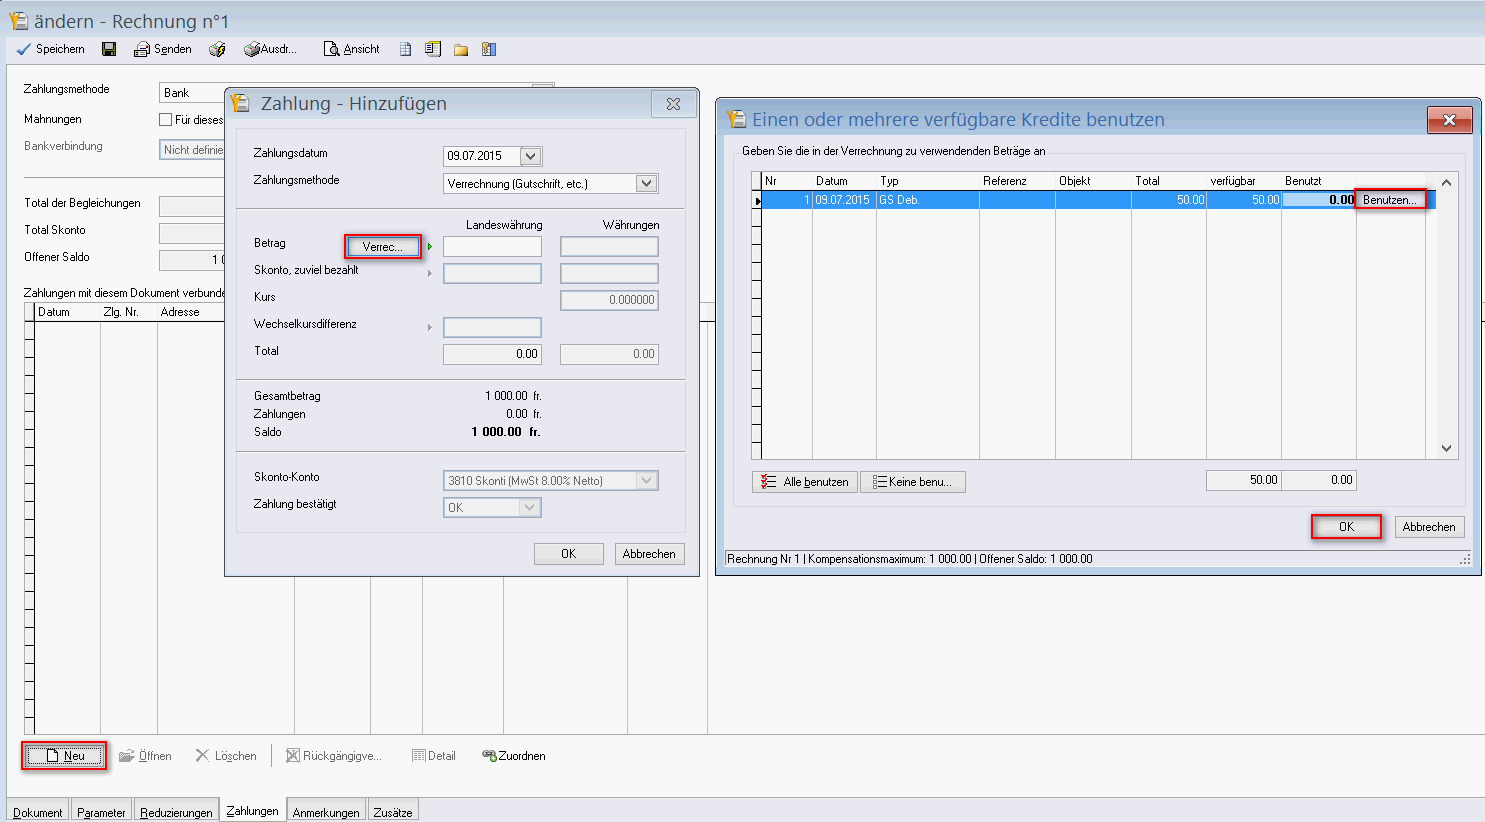This screenshot has height=822, width=1485.
Task: Click the floppy disk save icon
Action: 109,49
